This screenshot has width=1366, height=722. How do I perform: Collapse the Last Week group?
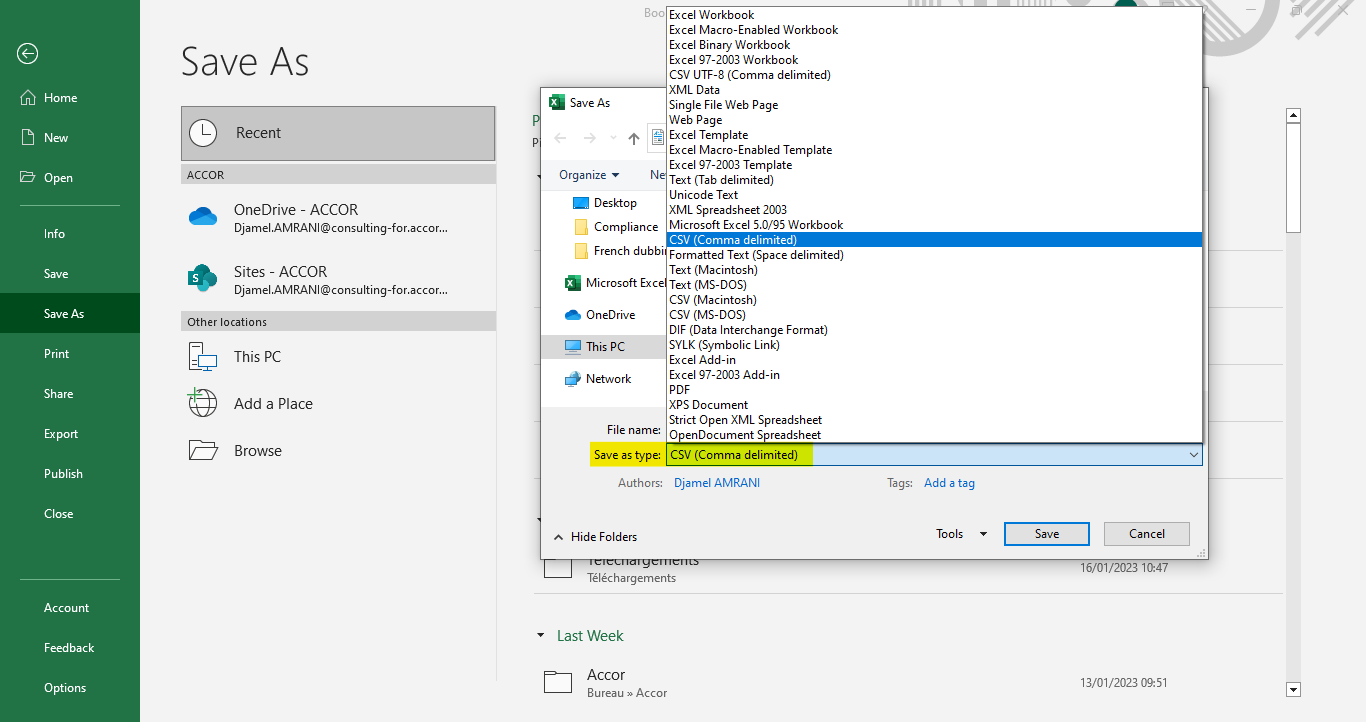[541, 636]
